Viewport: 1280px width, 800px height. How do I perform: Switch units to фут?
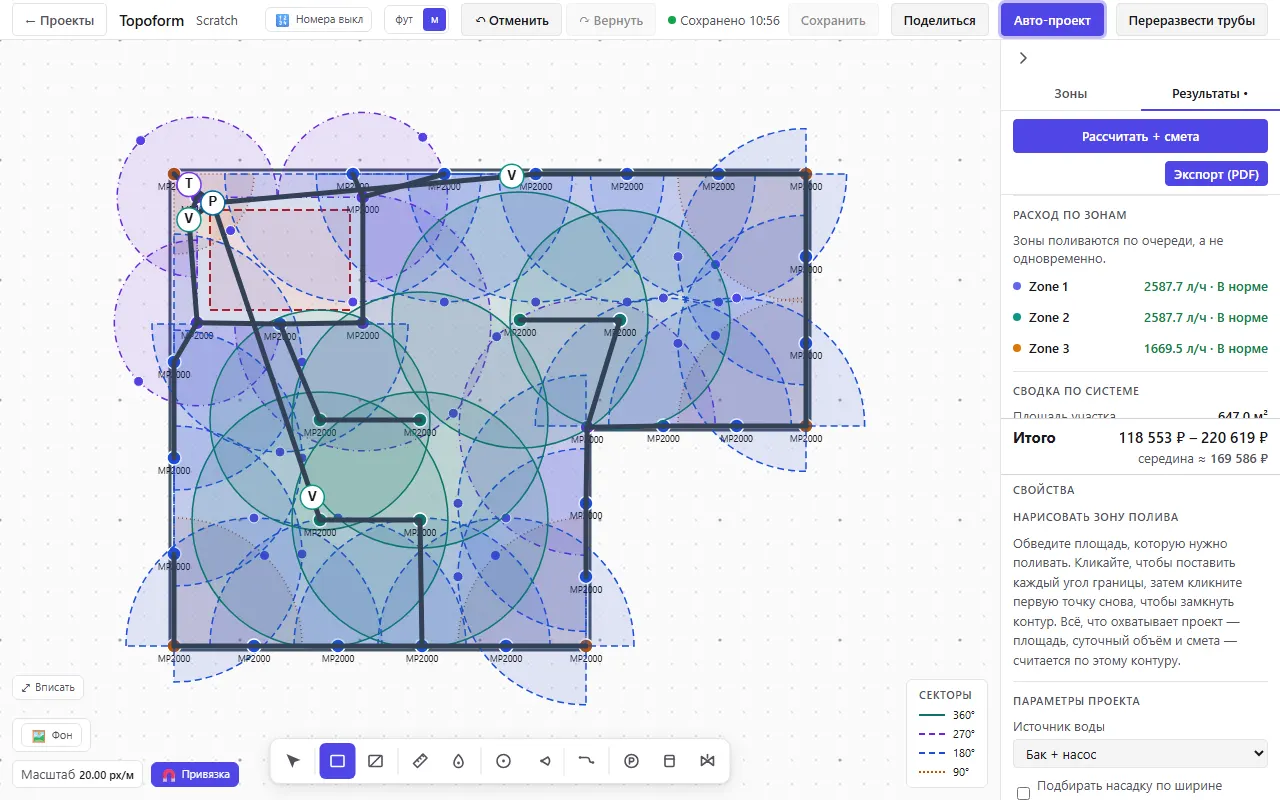(x=404, y=20)
